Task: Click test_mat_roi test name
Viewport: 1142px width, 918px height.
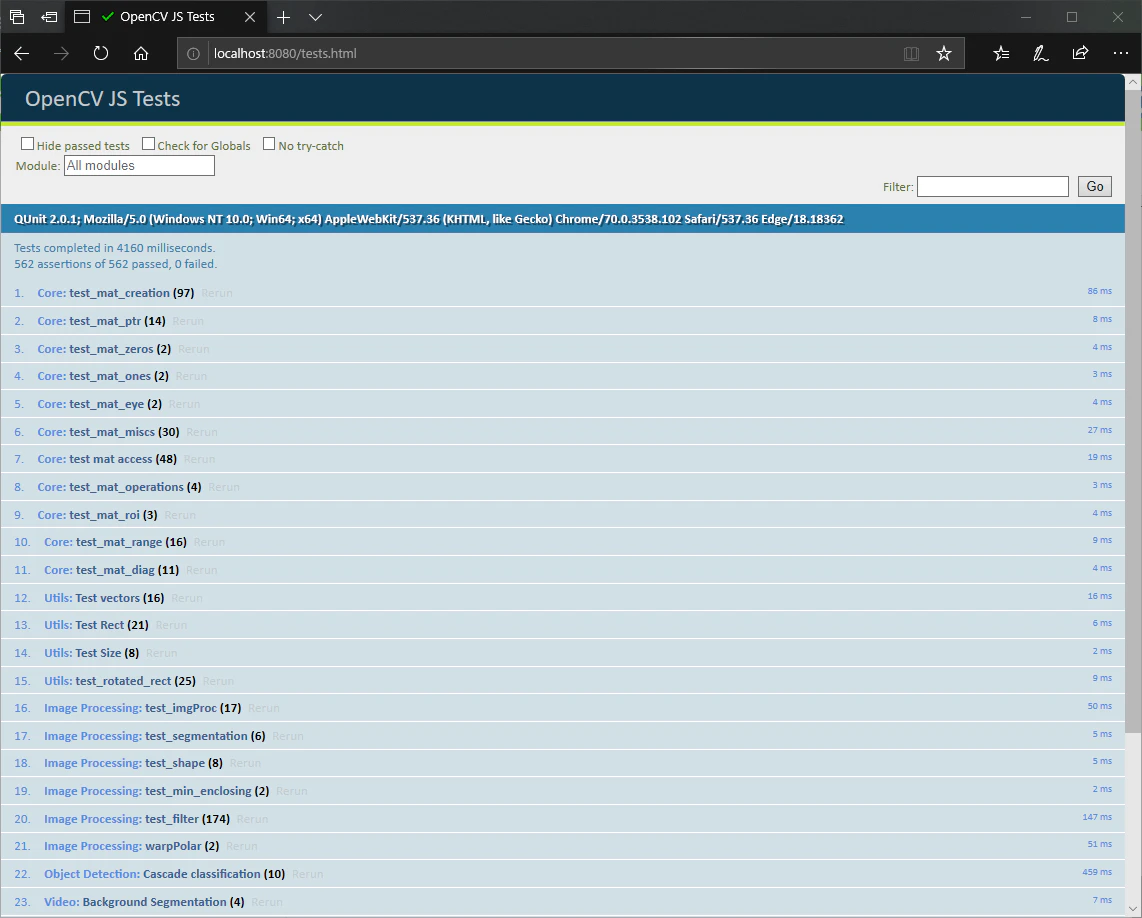Action: tap(104, 515)
